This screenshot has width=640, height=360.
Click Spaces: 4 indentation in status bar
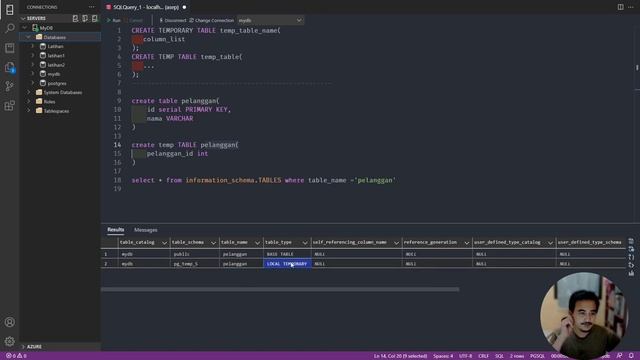[x=443, y=356]
